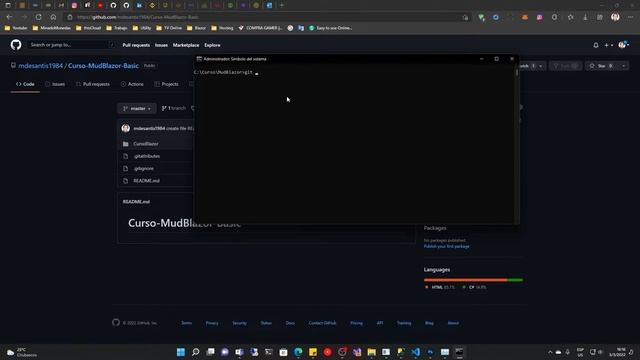Expand the Watch dropdown arrow
This screenshot has height=360, width=640.
click(540, 66)
